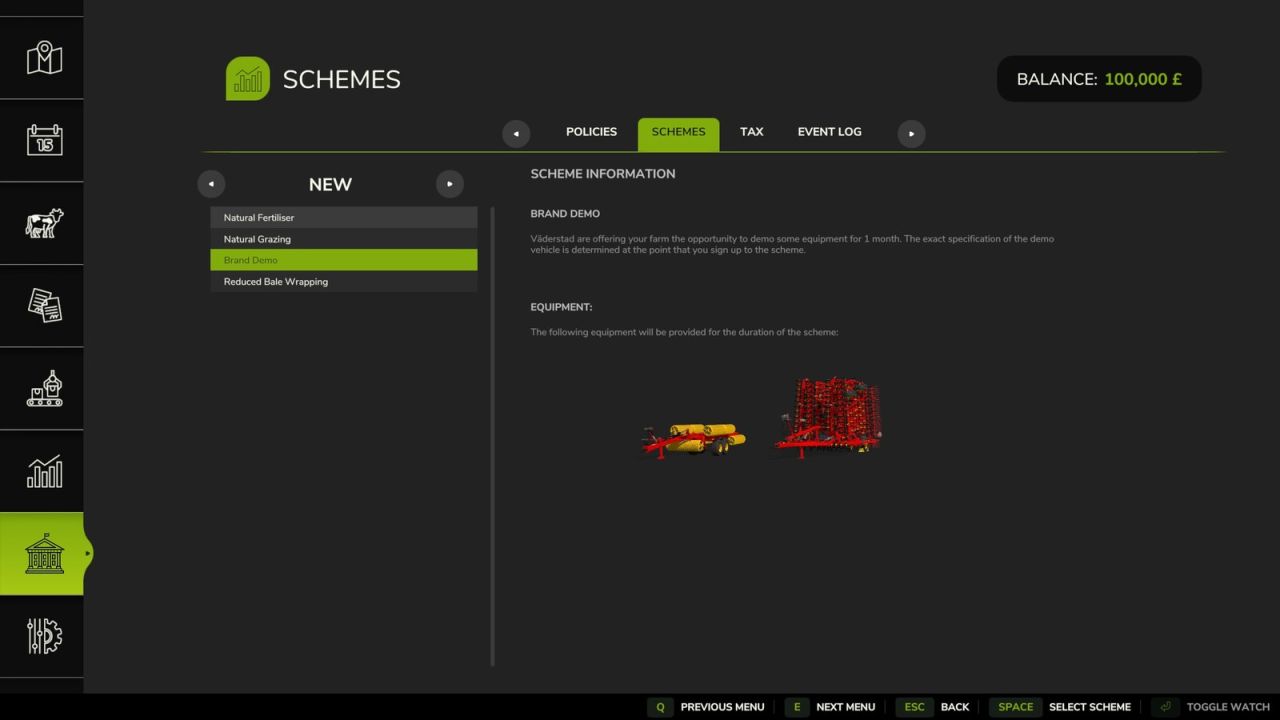Select the Natural Fertiliser scheme

coord(343,217)
